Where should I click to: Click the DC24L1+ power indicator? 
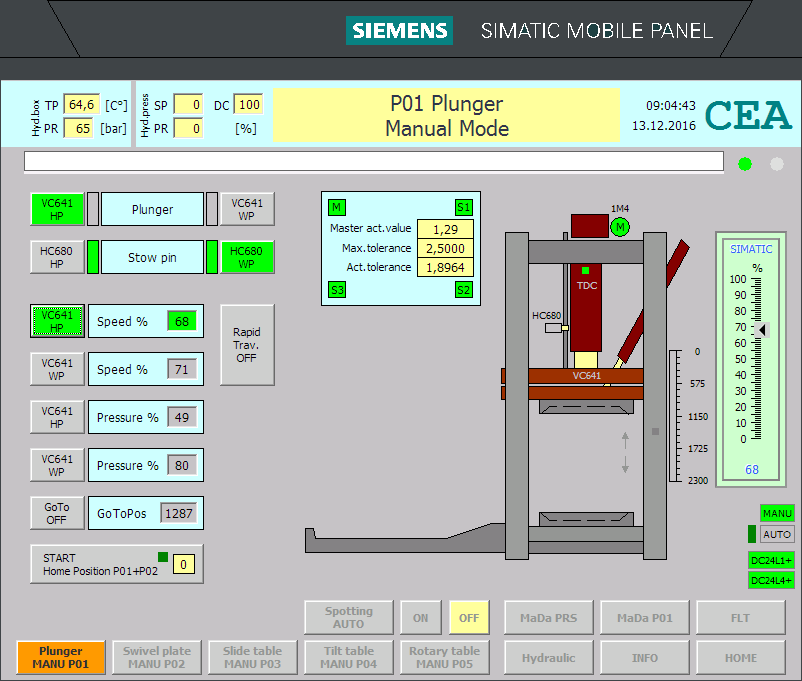click(x=771, y=560)
